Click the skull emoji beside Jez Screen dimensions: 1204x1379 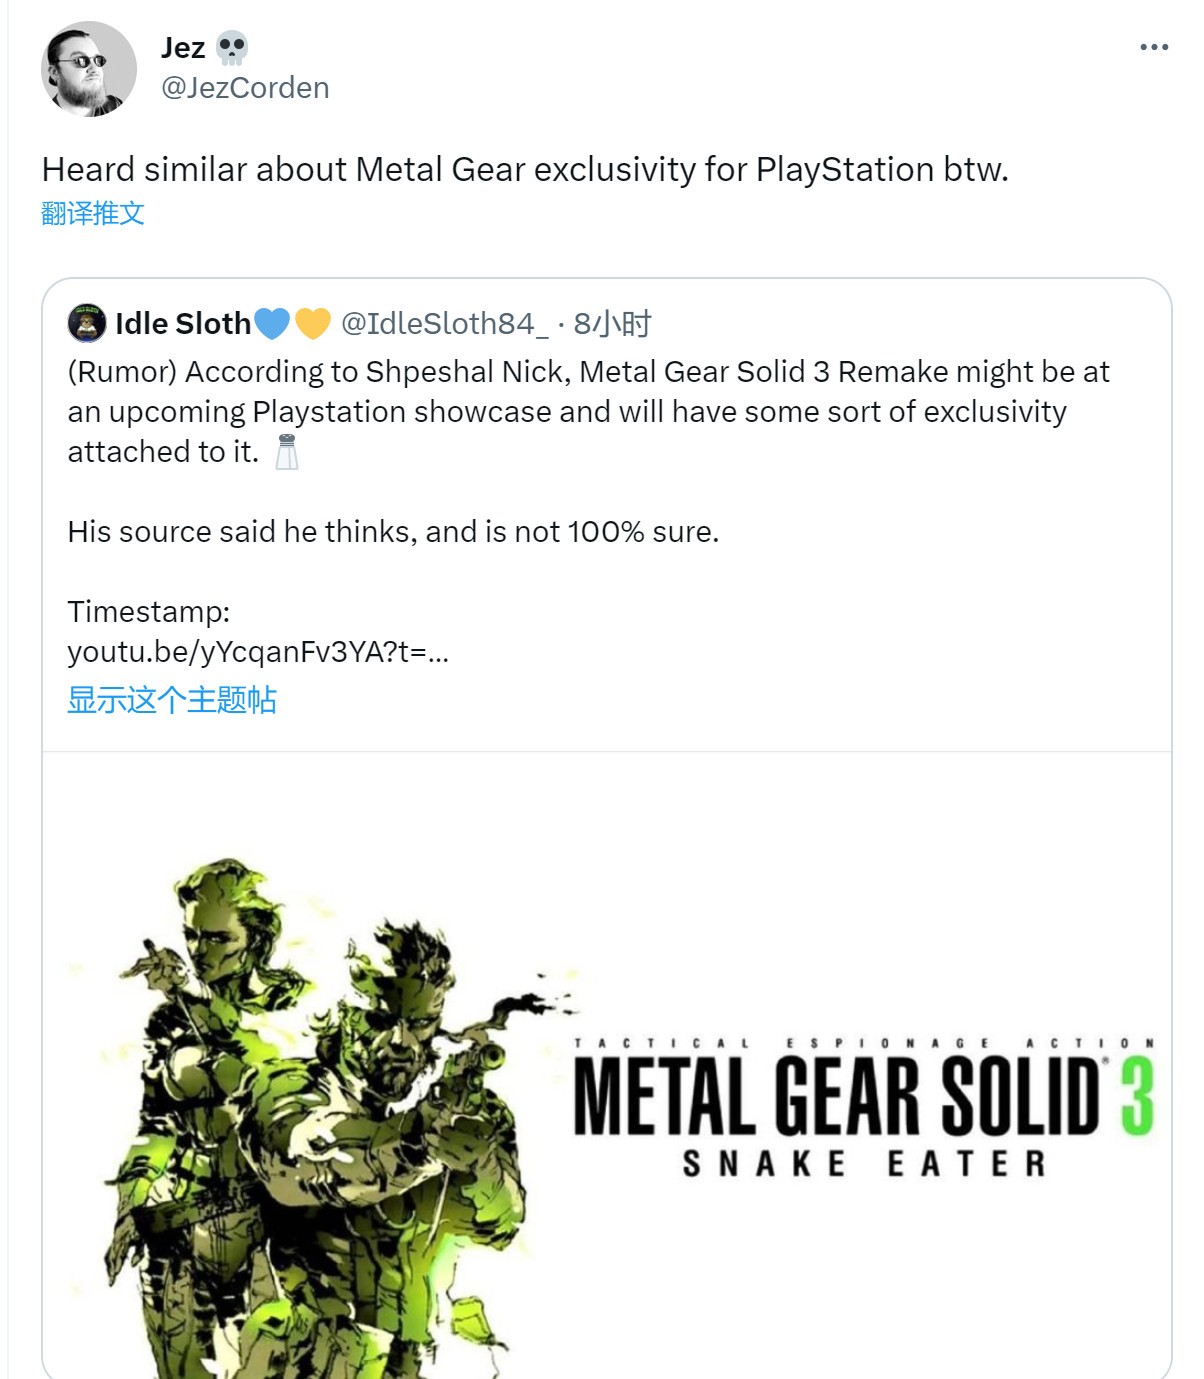coord(232,47)
